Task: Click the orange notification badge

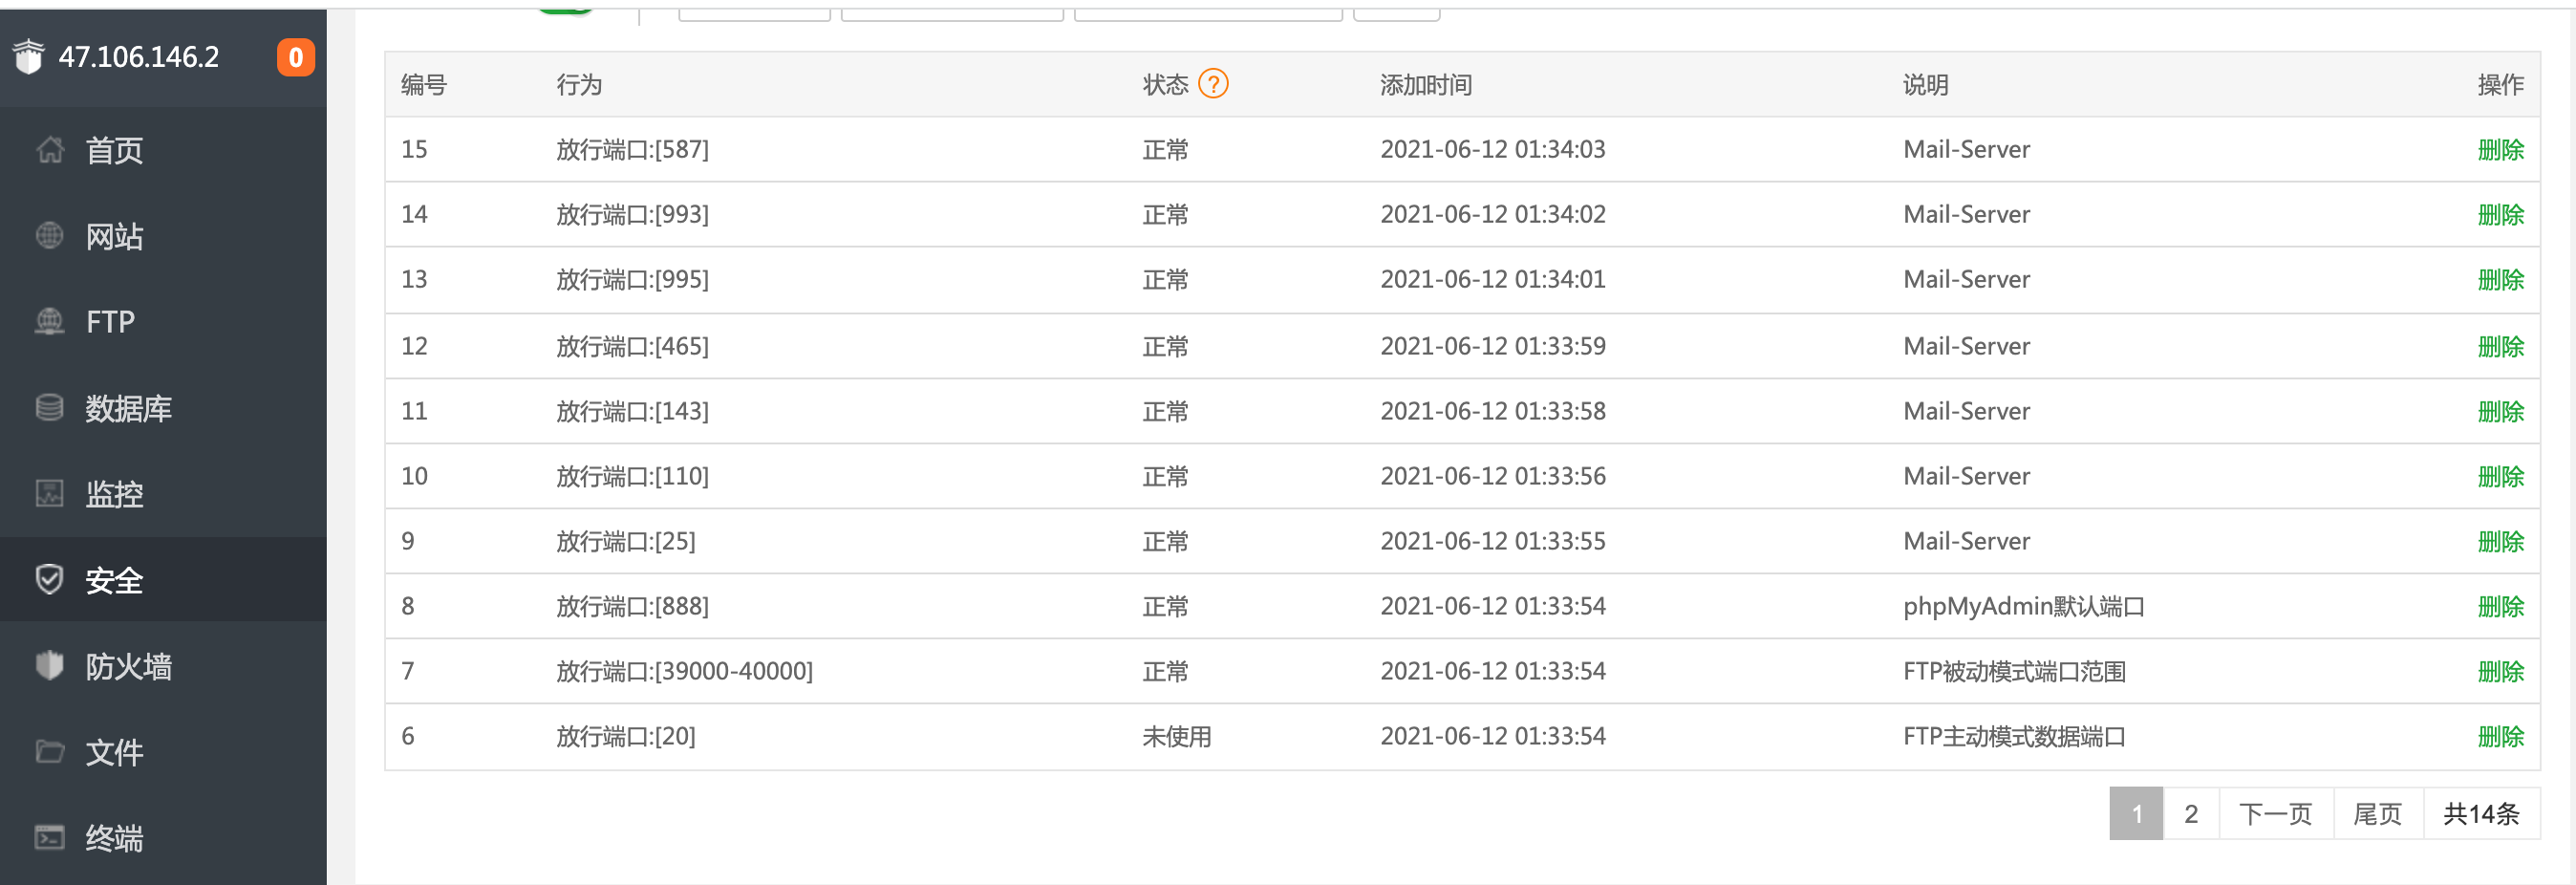Action: click(x=295, y=57)
